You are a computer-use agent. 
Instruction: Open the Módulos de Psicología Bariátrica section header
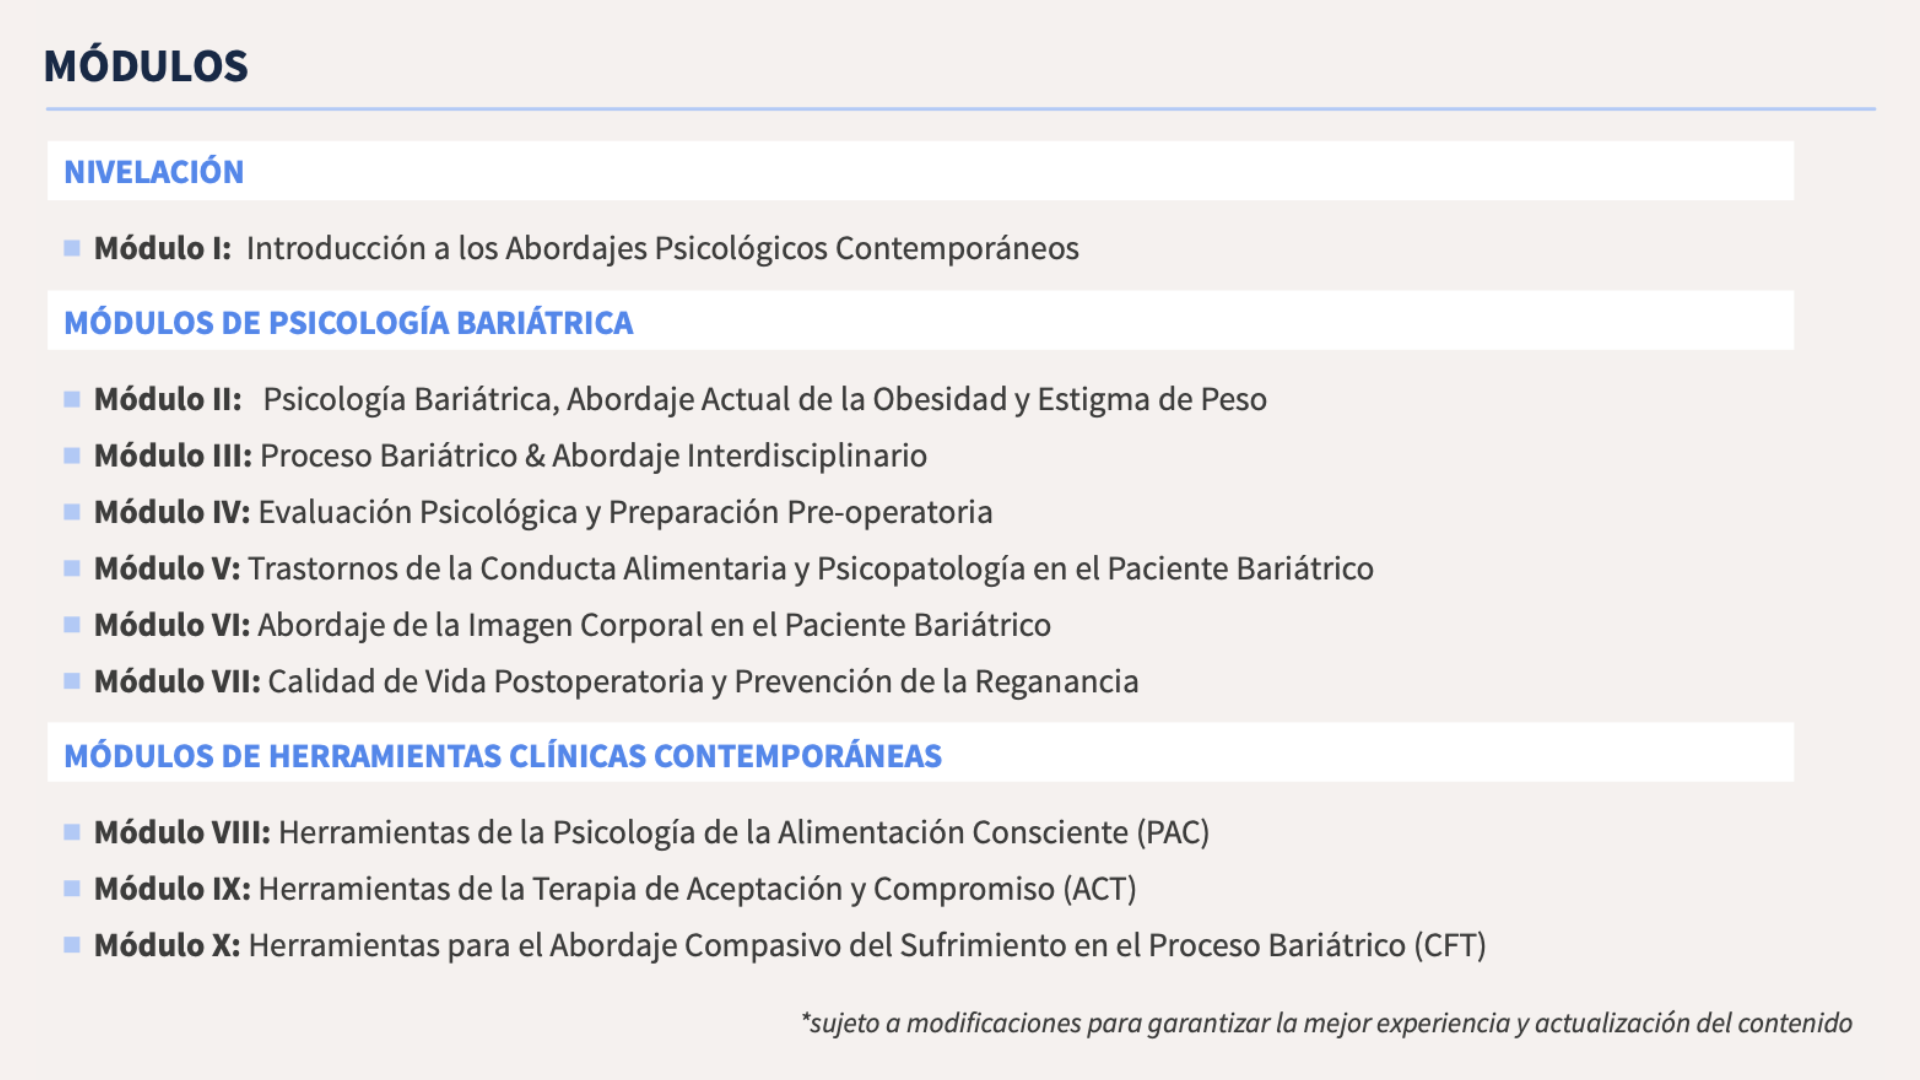348,322
